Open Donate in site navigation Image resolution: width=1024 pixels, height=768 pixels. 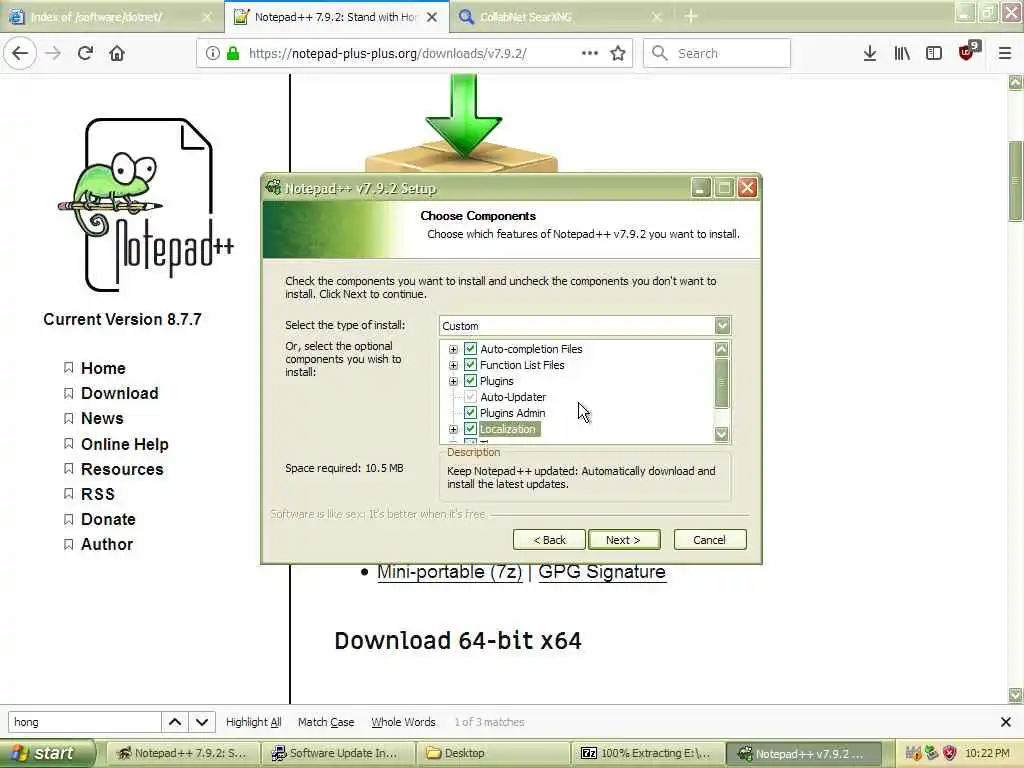point(108,520)
